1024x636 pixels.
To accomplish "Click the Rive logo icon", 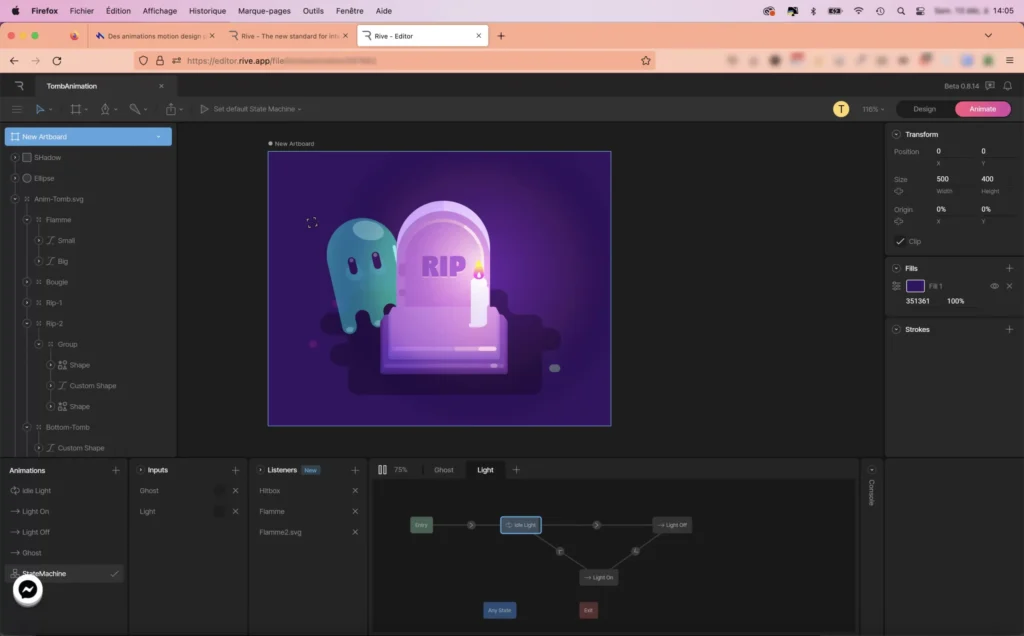I will click(19, 86).
